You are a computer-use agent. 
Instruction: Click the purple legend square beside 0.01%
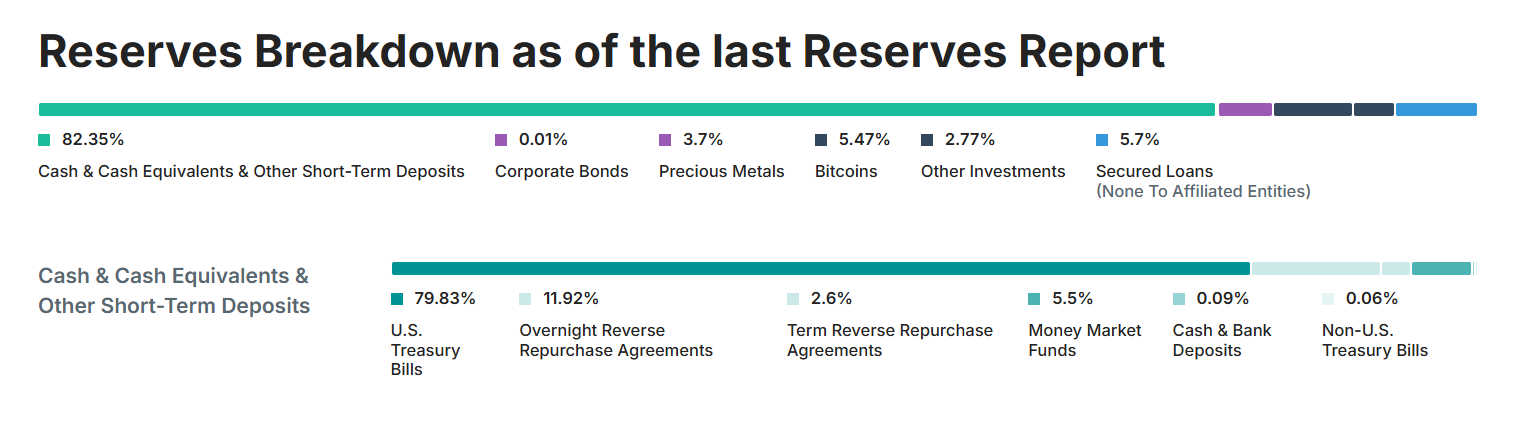click(501, 140)
